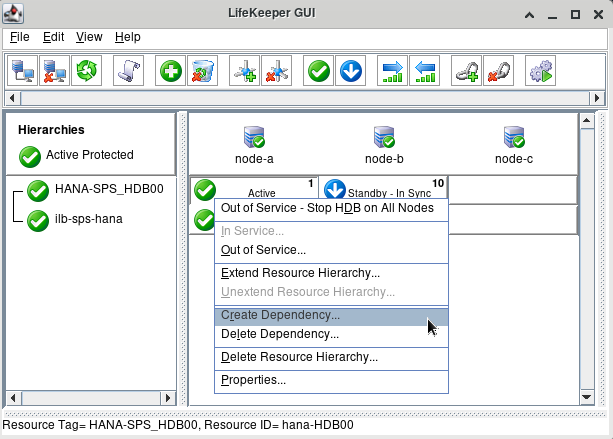Image resolution: width=613 pixels, height=439 pixels.
Task: Click the Delete Resource Hierarchy trash icon
Action: tap(203, 71)
